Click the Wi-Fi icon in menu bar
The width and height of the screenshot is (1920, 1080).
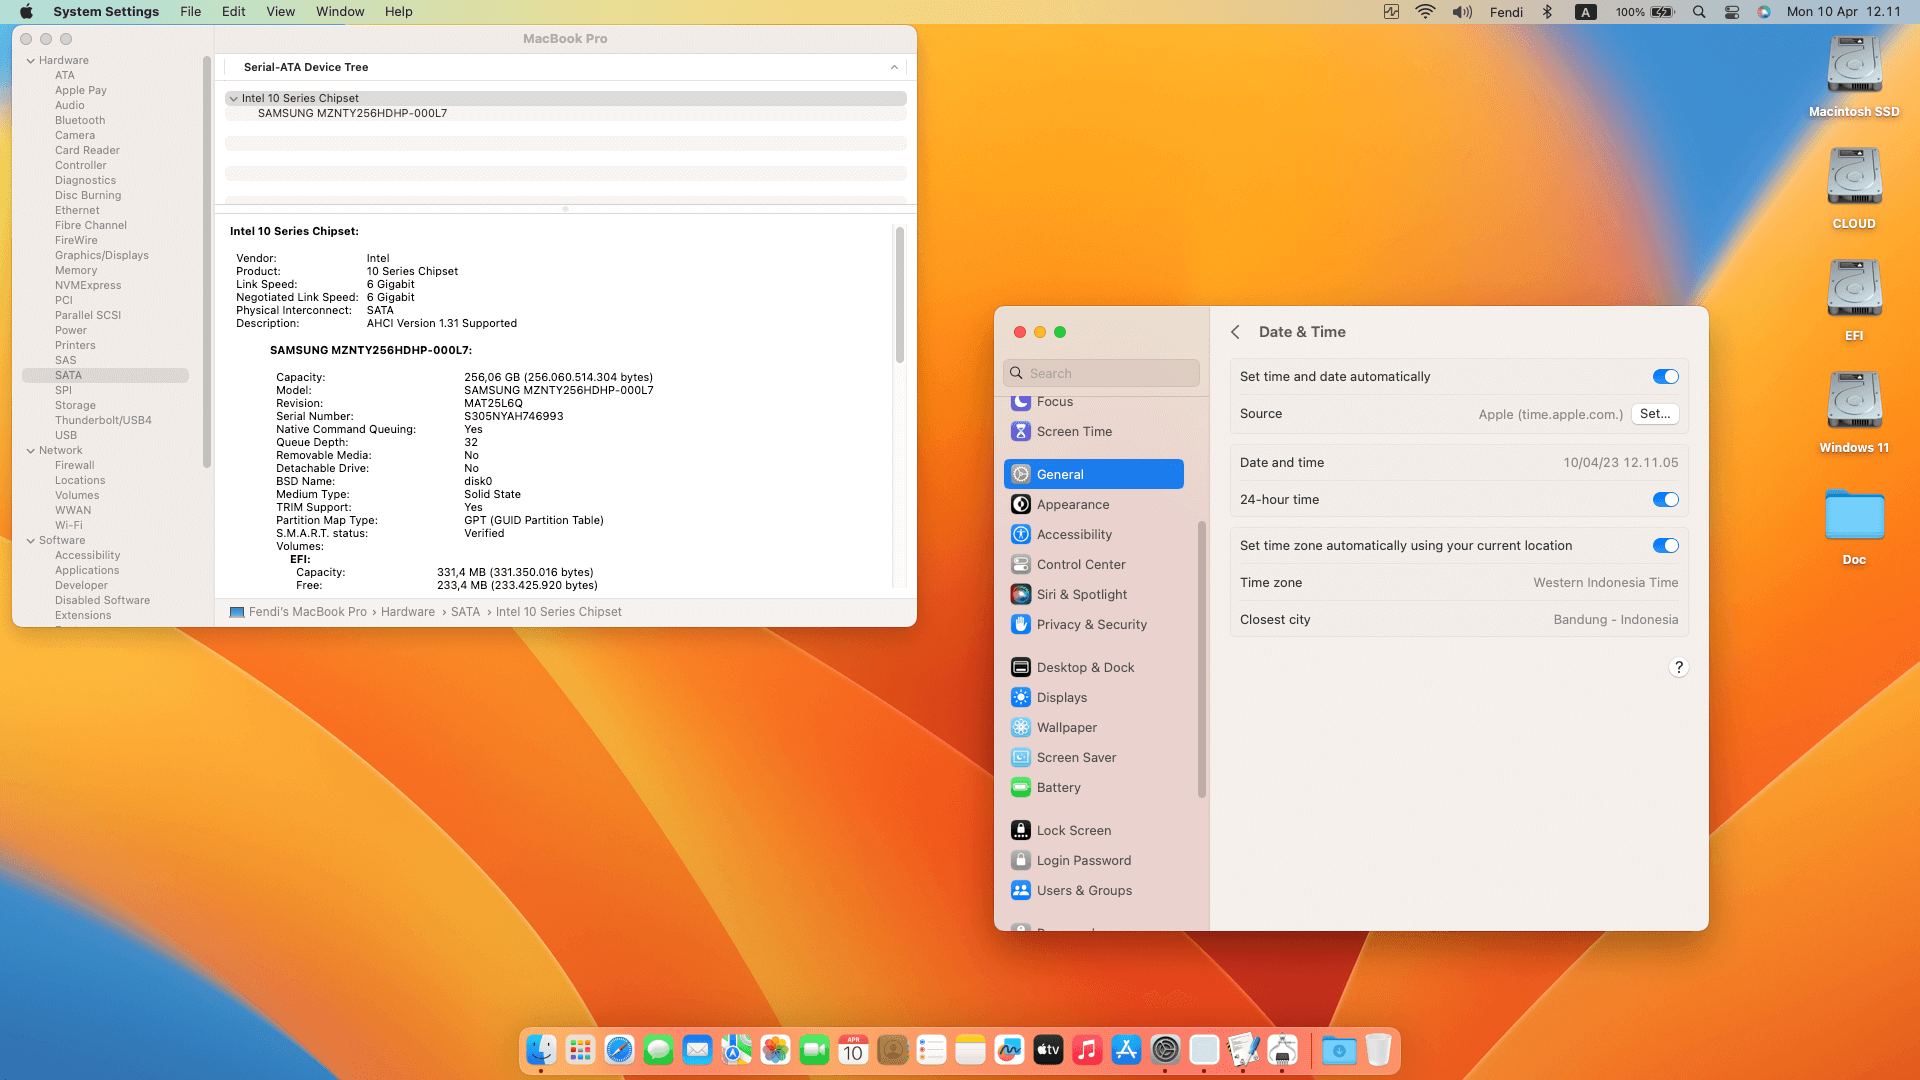1425,12
